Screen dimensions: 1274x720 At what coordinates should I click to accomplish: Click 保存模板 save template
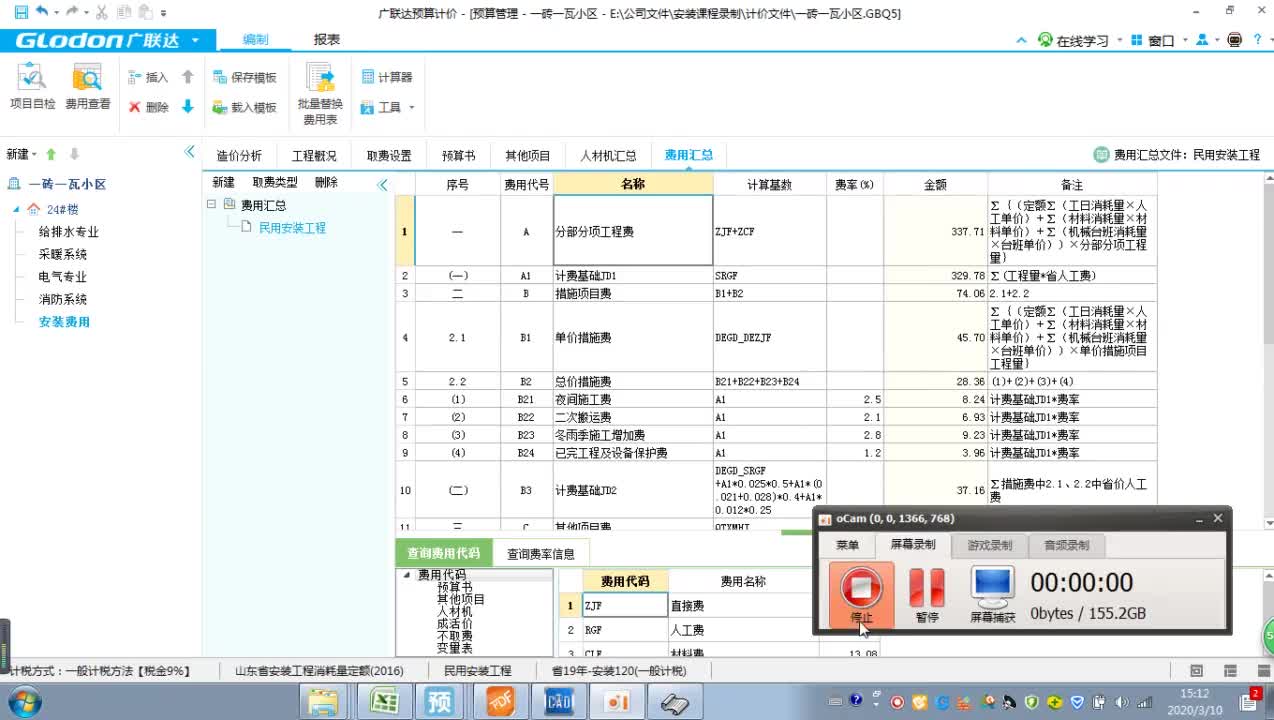tap(245, 77)
